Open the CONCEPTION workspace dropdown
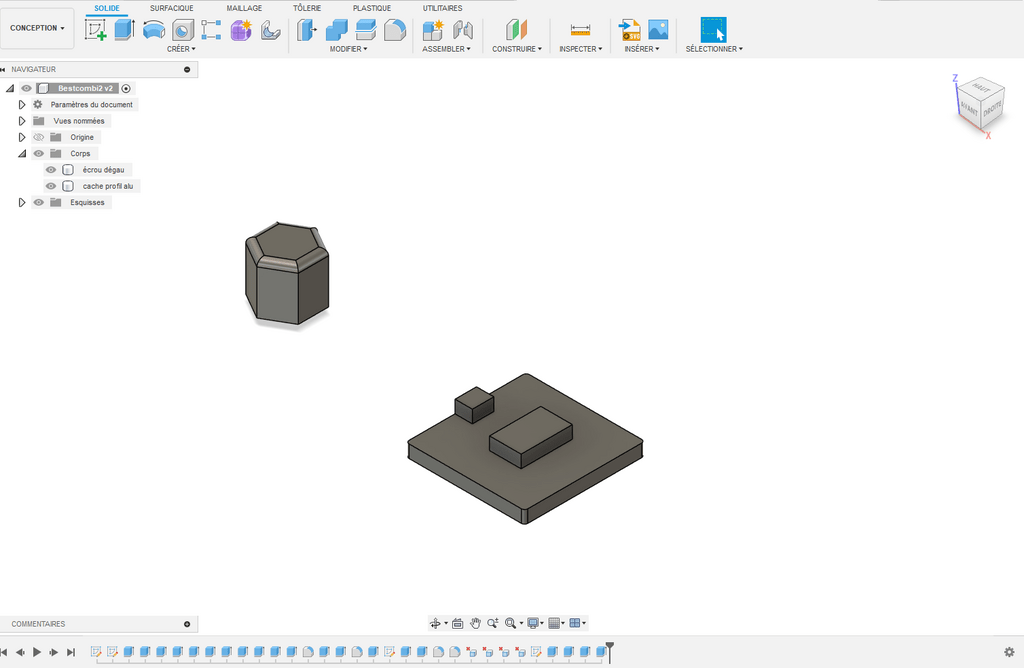The image size is (1024, 668). tap(37, 28)
